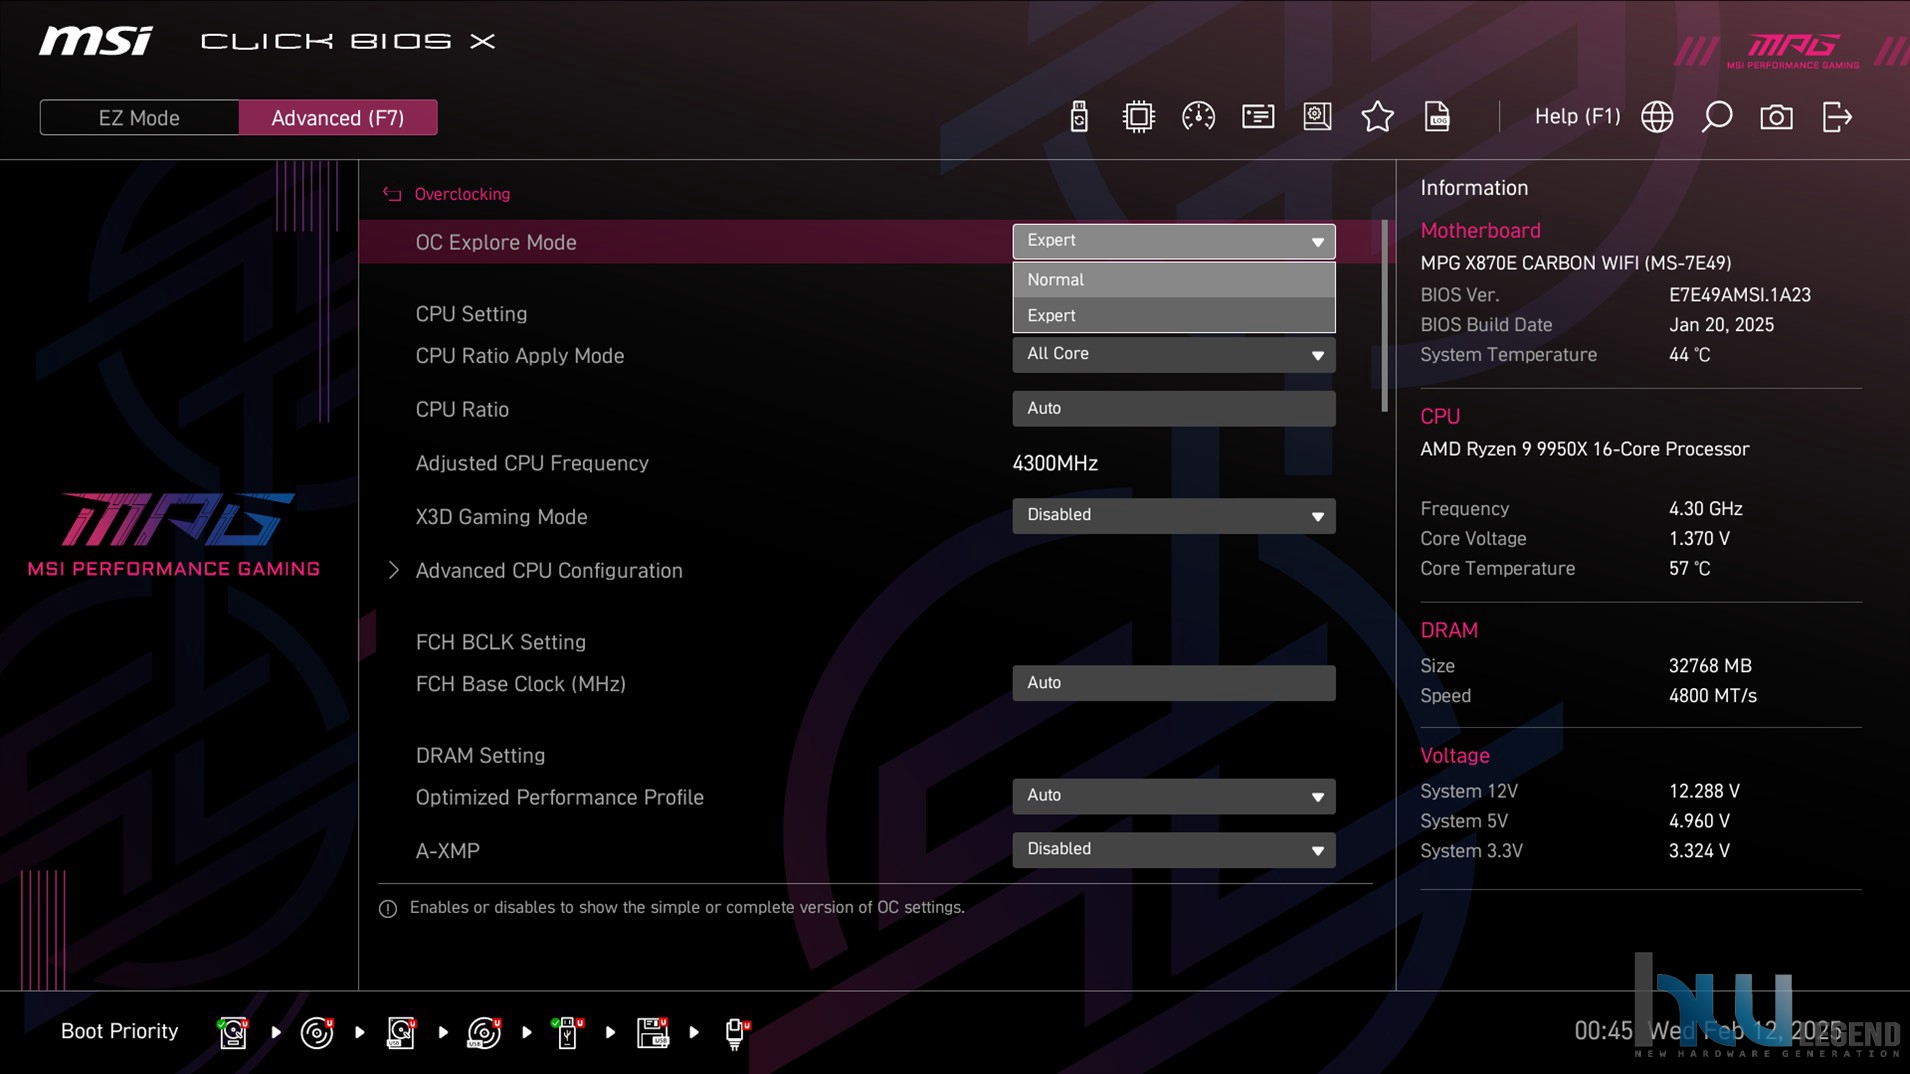Open the M-Flash USB update icon
This screenshot has width=1910, height=1074.
(x=1078, y=117)
